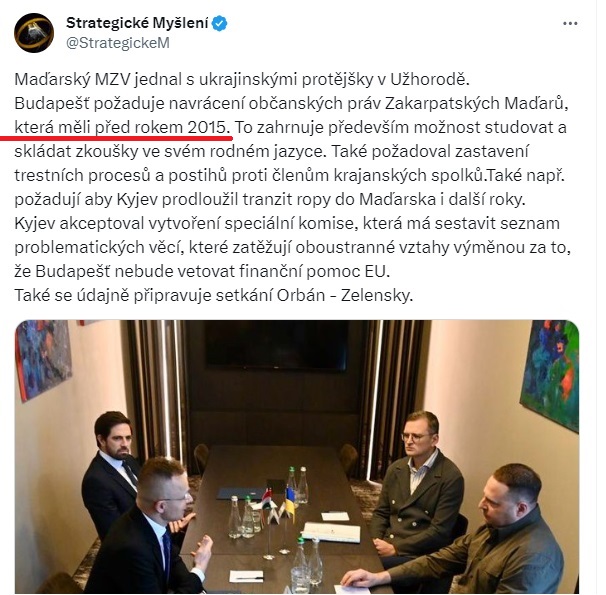
Task: Select the first line about Užhorodě
Action: click(x=242, y=79)
